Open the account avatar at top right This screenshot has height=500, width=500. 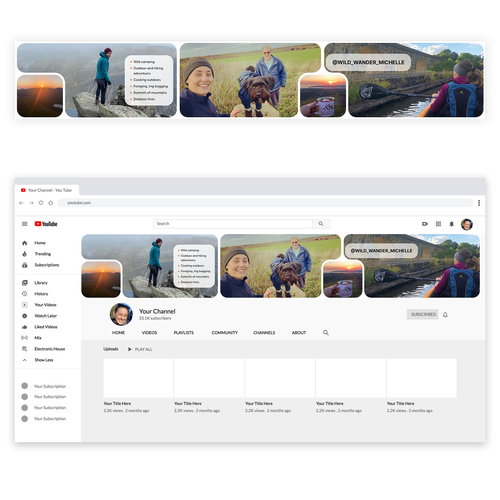tap(467, 224)
